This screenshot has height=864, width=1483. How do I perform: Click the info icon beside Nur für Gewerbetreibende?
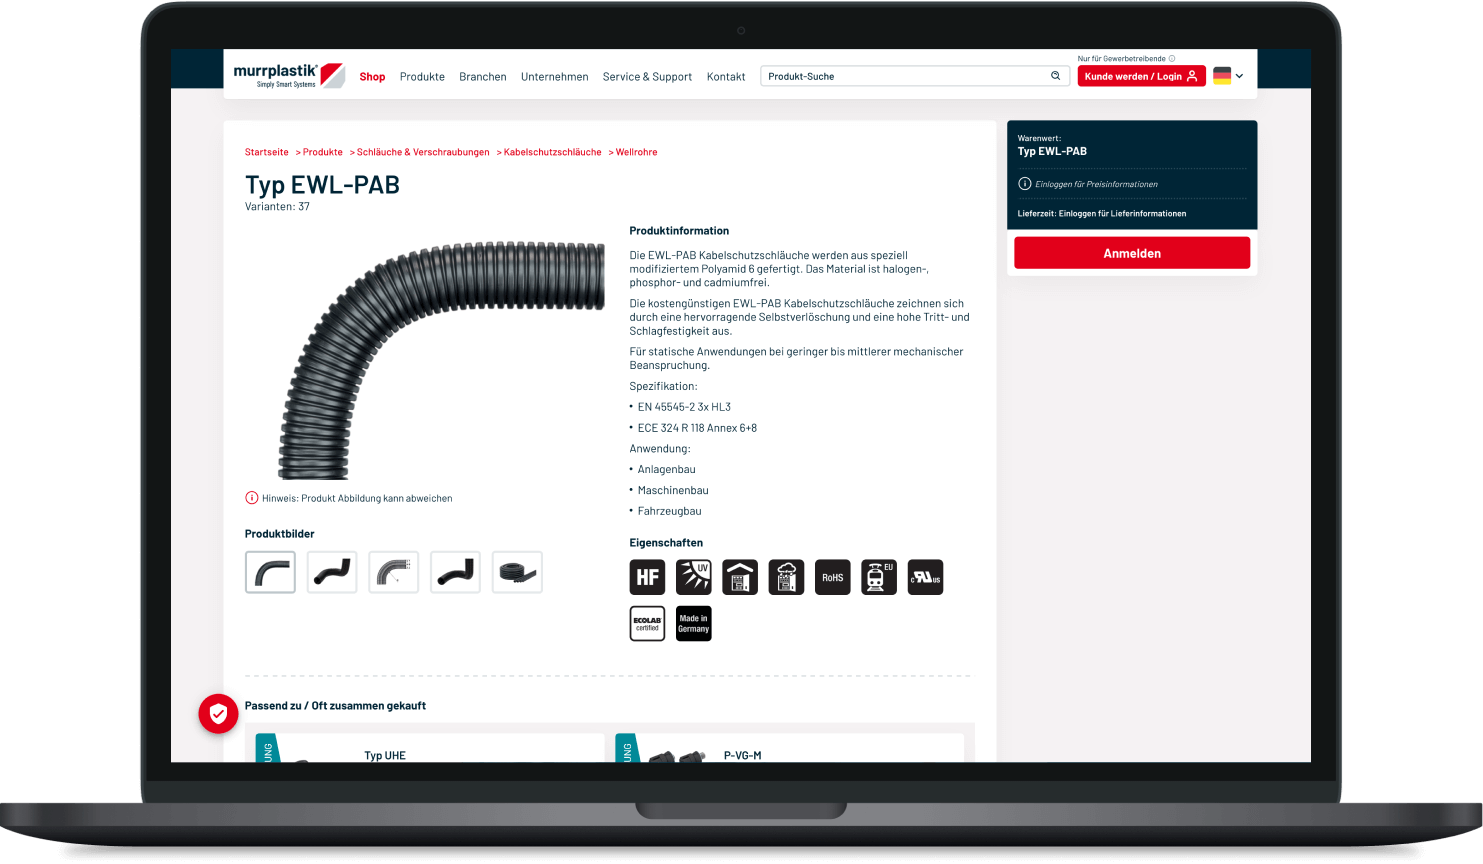pyautogui.click(x=1172, y=58)
